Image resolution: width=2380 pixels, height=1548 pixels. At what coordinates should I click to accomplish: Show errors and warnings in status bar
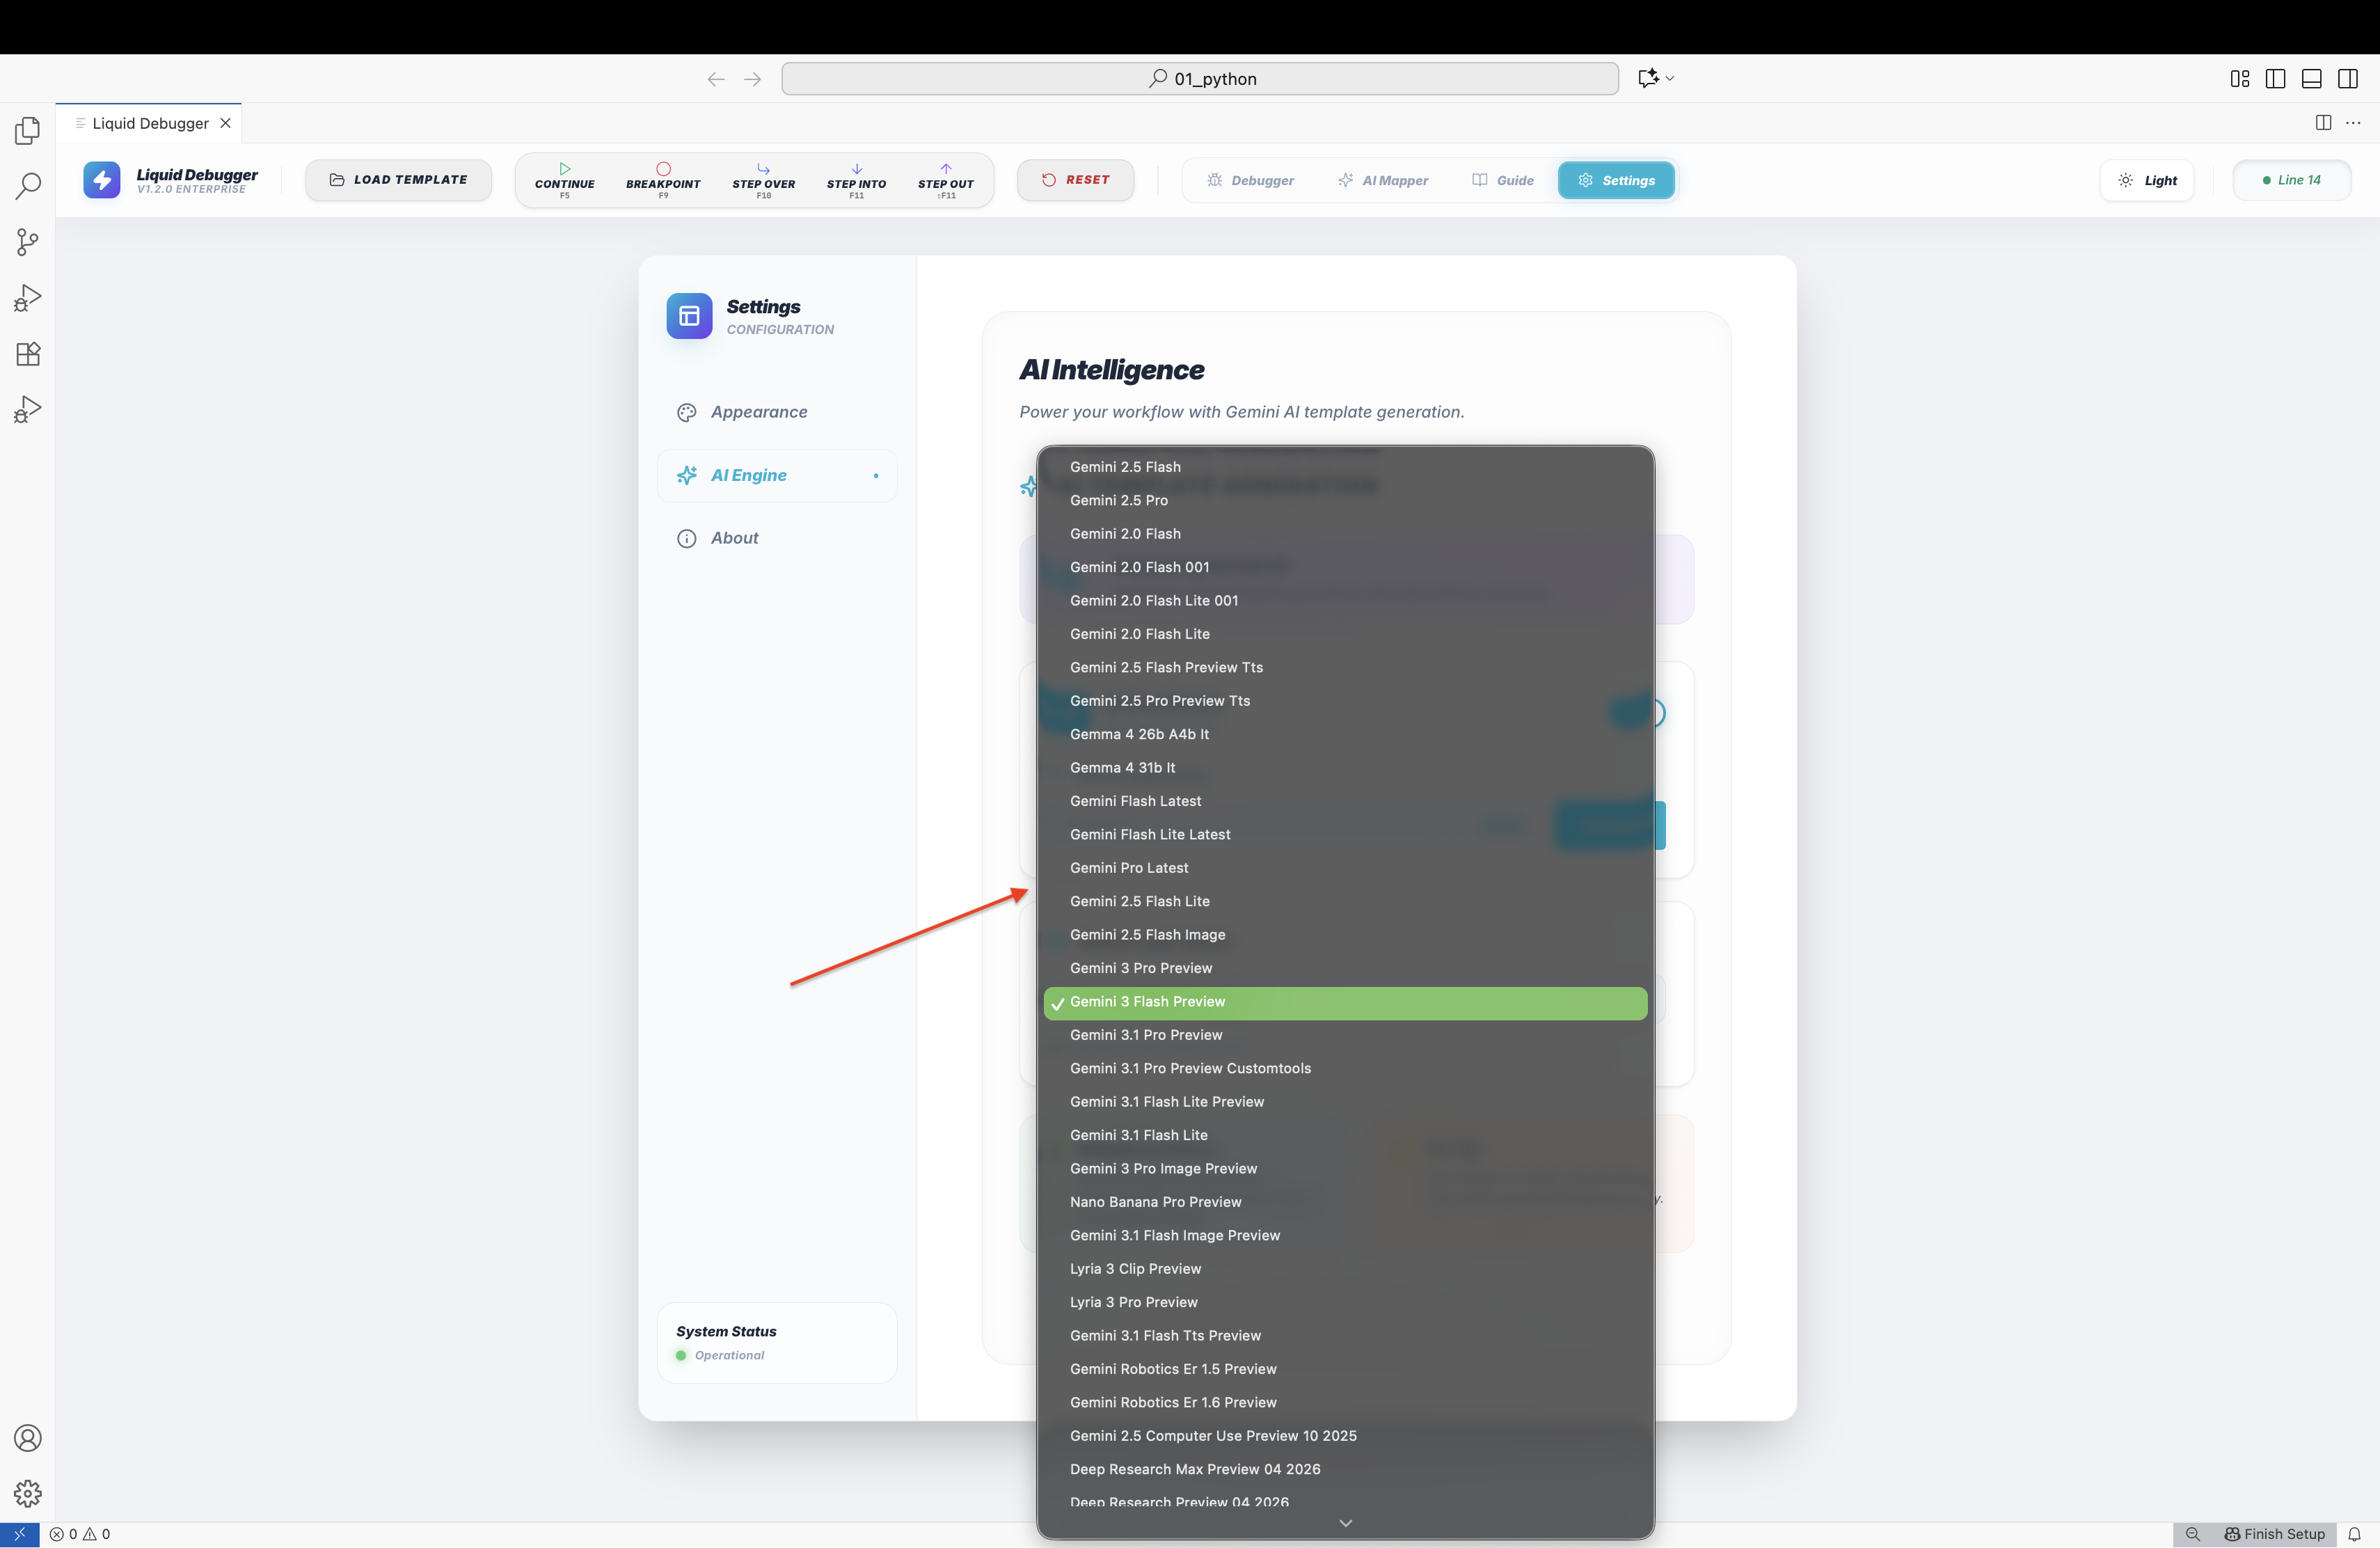click(x=80, y=1535)
